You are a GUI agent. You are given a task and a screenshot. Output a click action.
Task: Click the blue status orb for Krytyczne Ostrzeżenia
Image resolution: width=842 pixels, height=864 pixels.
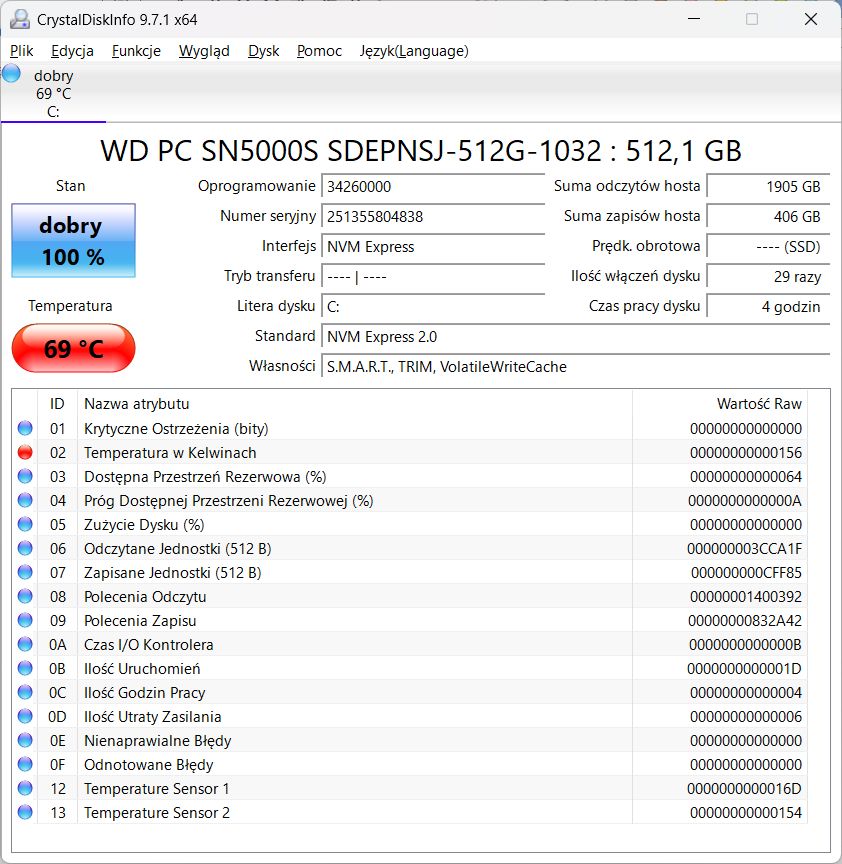click(x=25, y=428)
